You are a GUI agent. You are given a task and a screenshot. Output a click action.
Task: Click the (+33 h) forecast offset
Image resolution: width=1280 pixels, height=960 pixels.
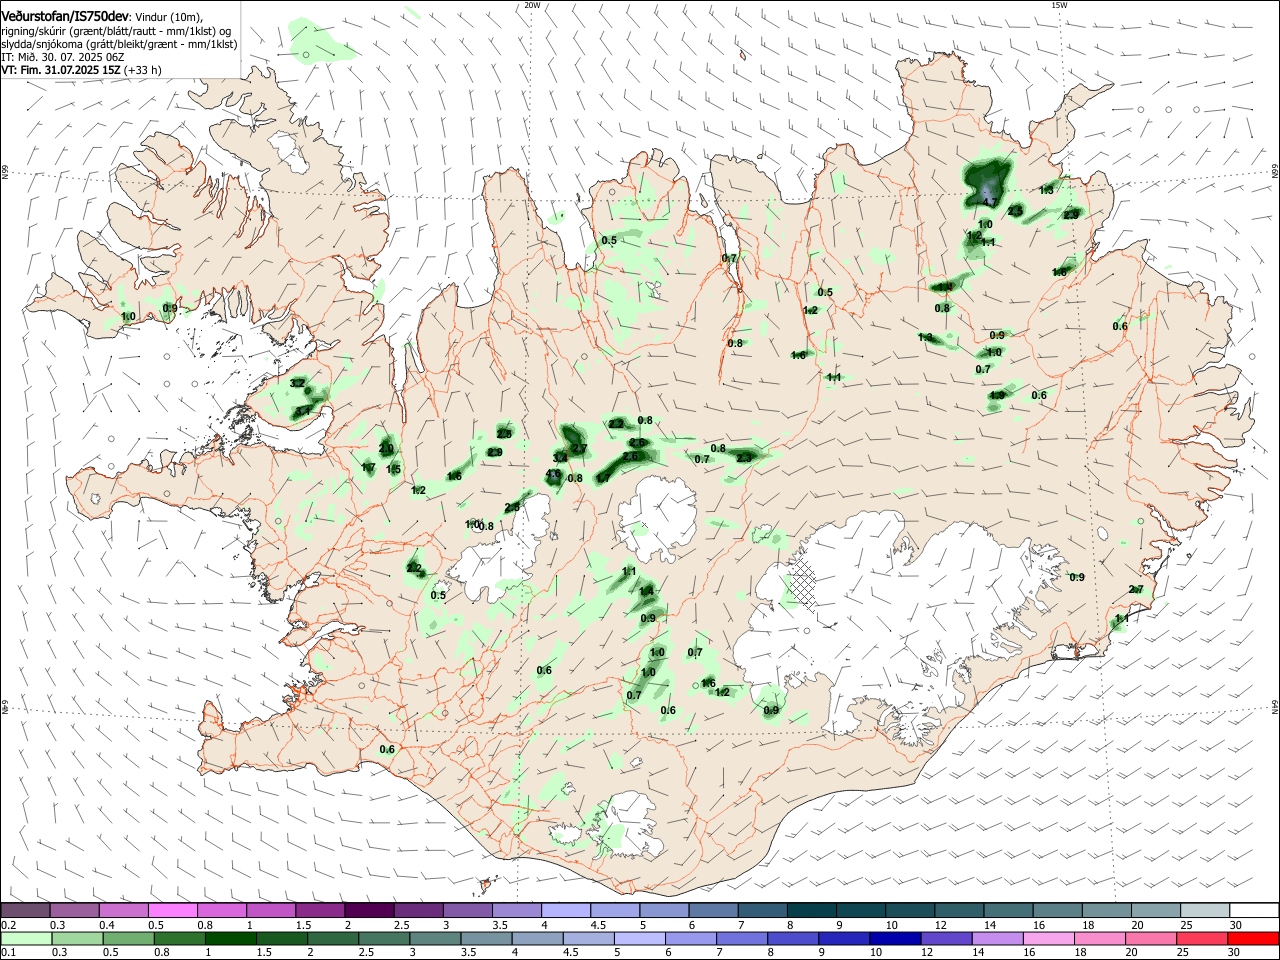[x=142, y=70]
